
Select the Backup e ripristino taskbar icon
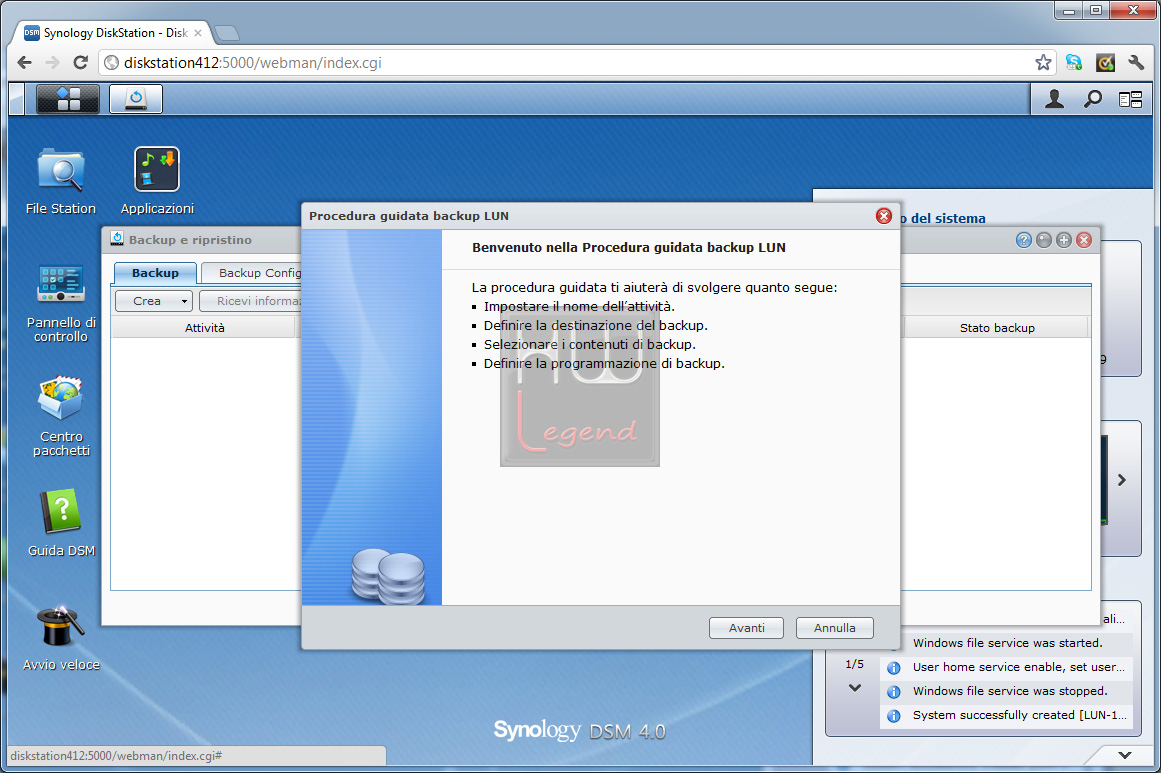click(135, 98)
